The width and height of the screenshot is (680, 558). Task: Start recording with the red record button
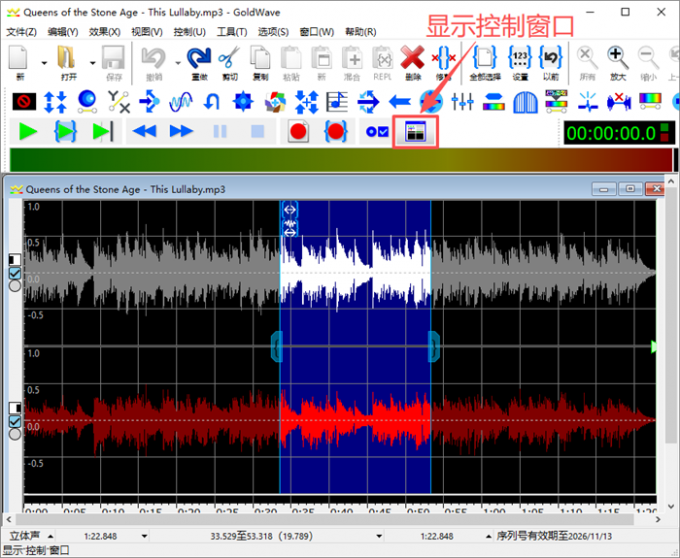(298, 131)
